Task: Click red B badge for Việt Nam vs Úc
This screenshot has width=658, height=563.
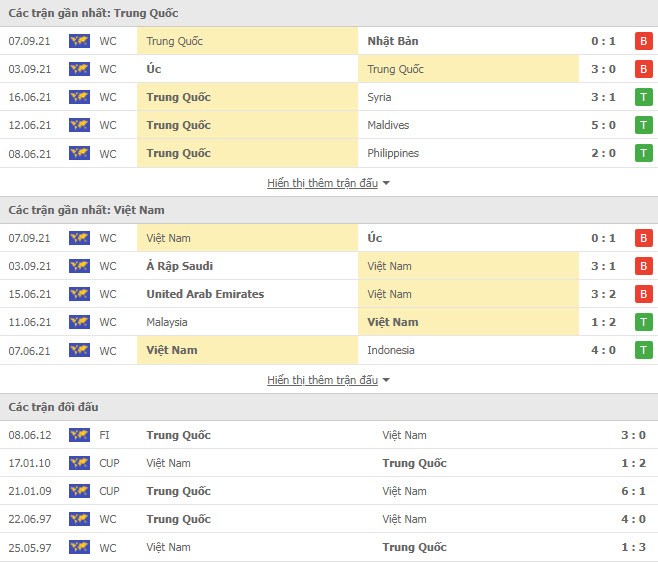Action: tap(643, 238)
